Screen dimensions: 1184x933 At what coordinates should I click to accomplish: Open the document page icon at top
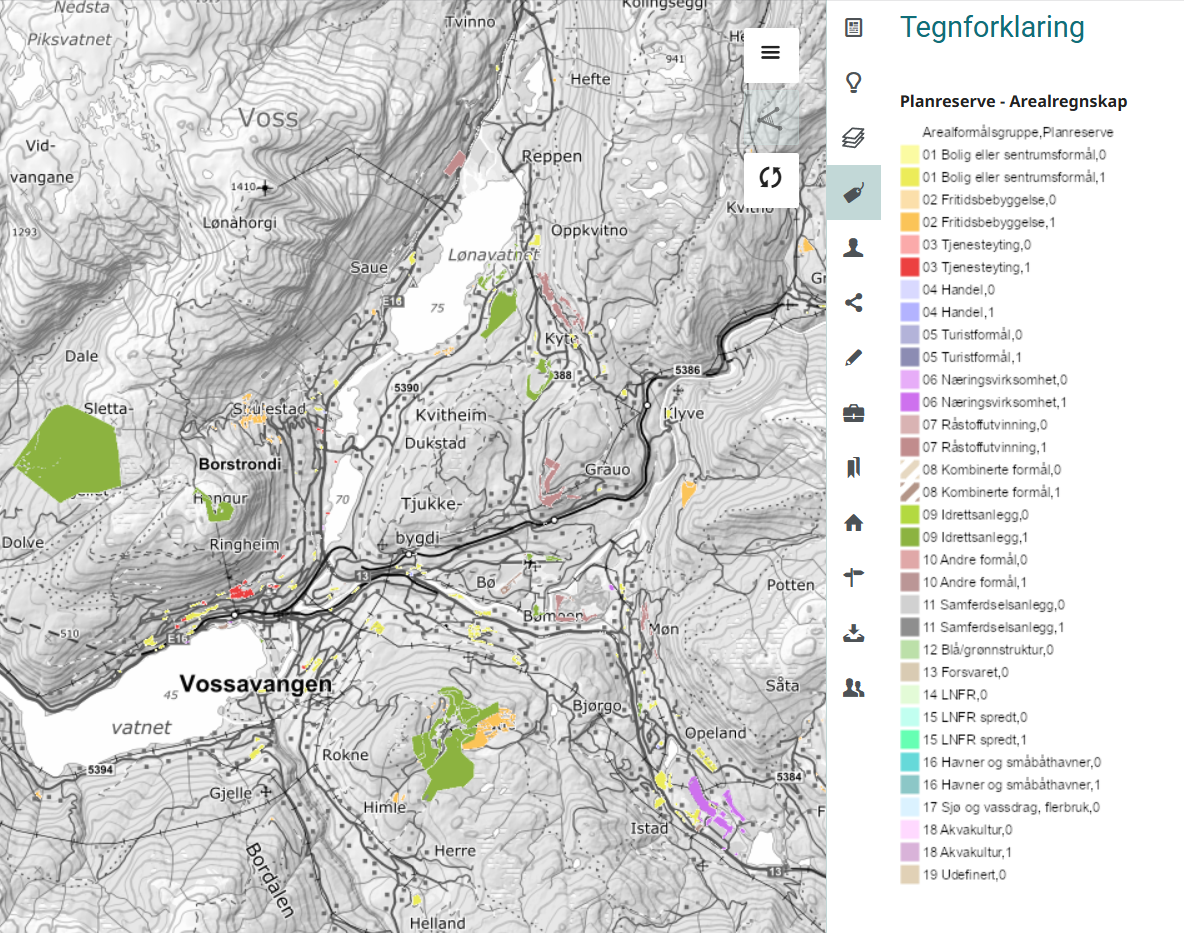853,27
